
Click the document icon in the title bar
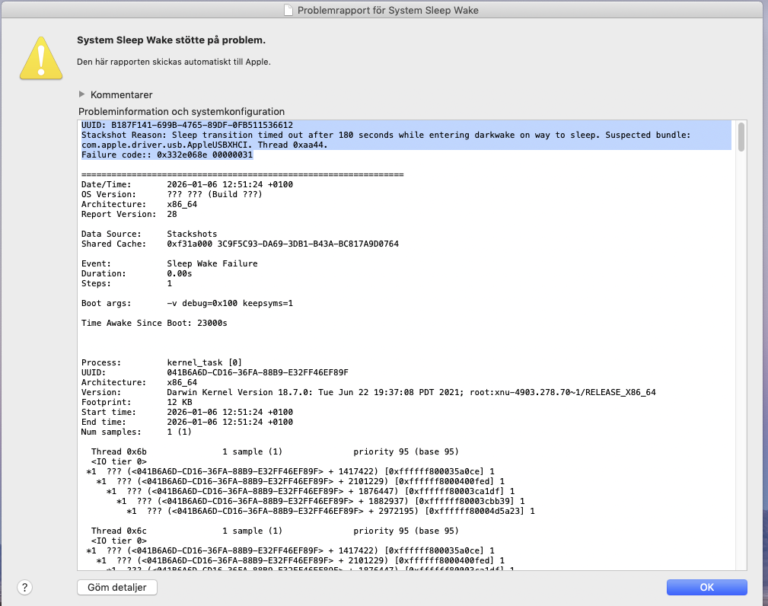pos(288,9)
